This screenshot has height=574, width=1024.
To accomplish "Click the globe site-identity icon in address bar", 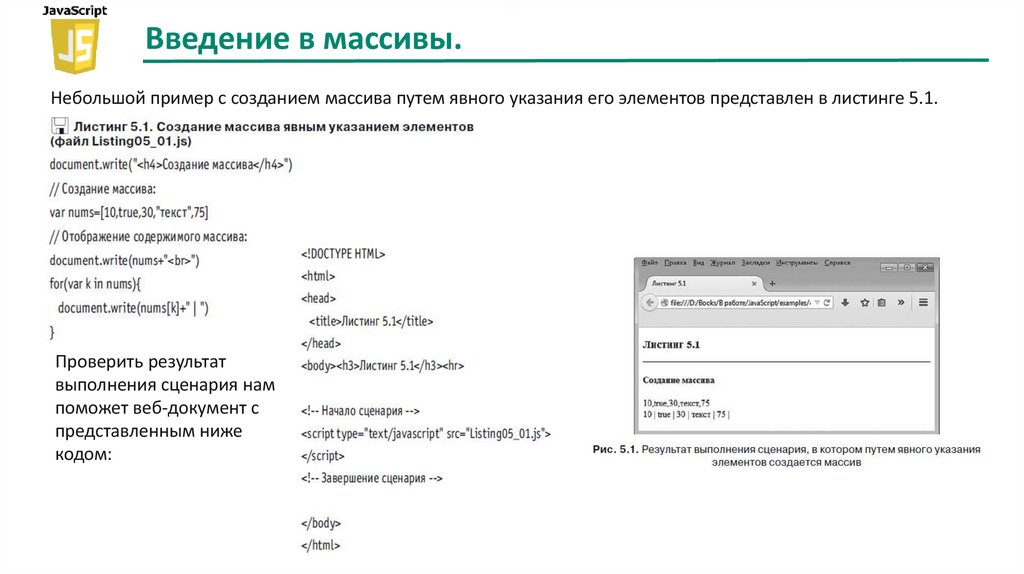I will coord(664,303).
